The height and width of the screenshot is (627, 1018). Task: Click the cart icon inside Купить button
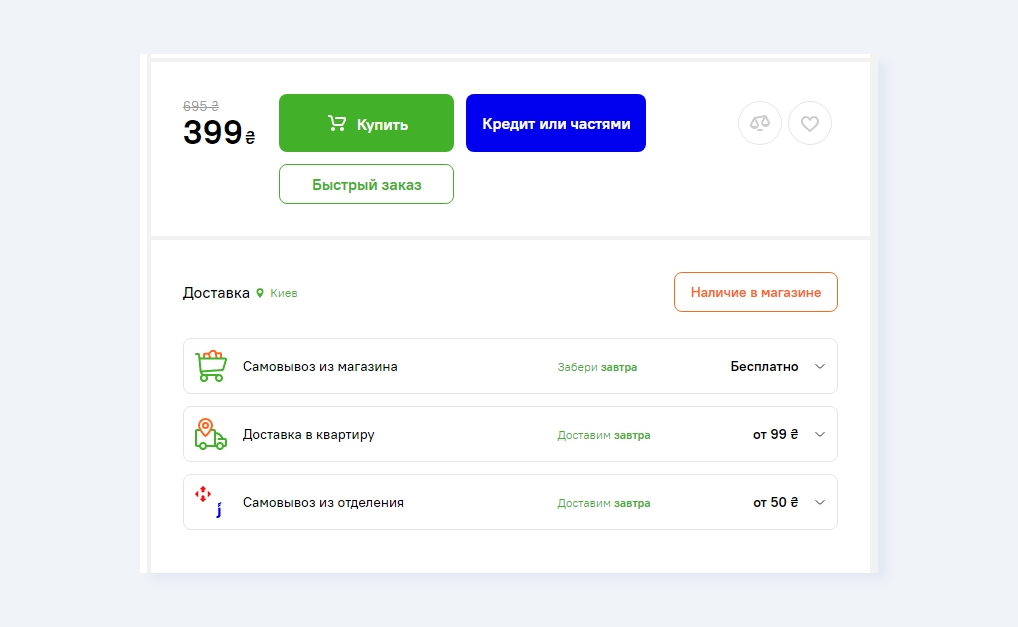(x=337, y=123)
